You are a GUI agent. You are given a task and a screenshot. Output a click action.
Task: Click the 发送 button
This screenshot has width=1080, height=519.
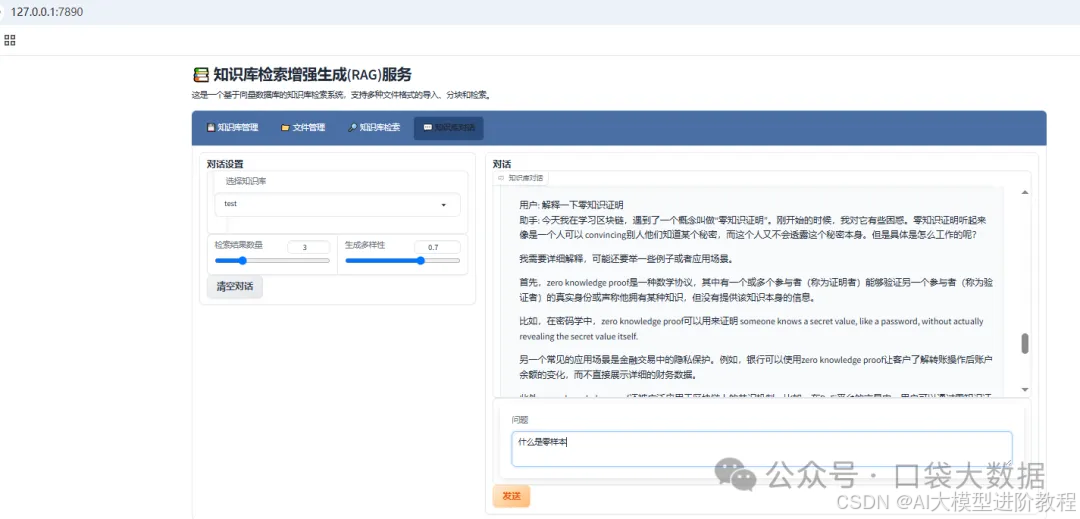[511, 496]
